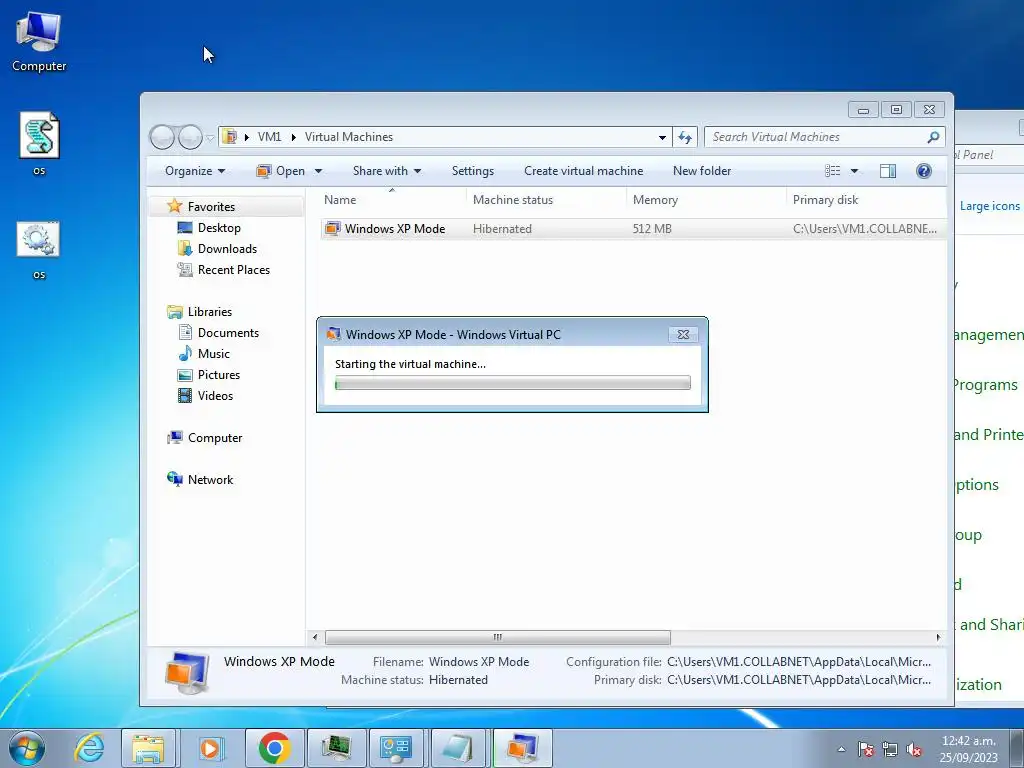
Task: Click the Change your view icon
Action: (833, 171)
